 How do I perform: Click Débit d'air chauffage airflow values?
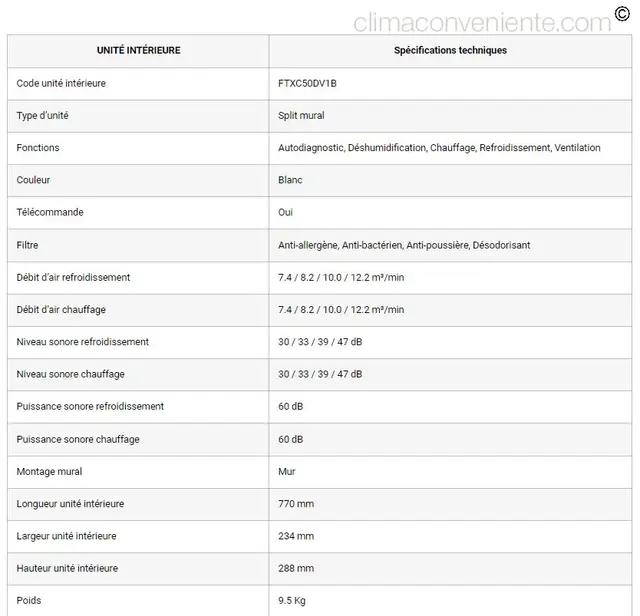click(x=341, y=309)
